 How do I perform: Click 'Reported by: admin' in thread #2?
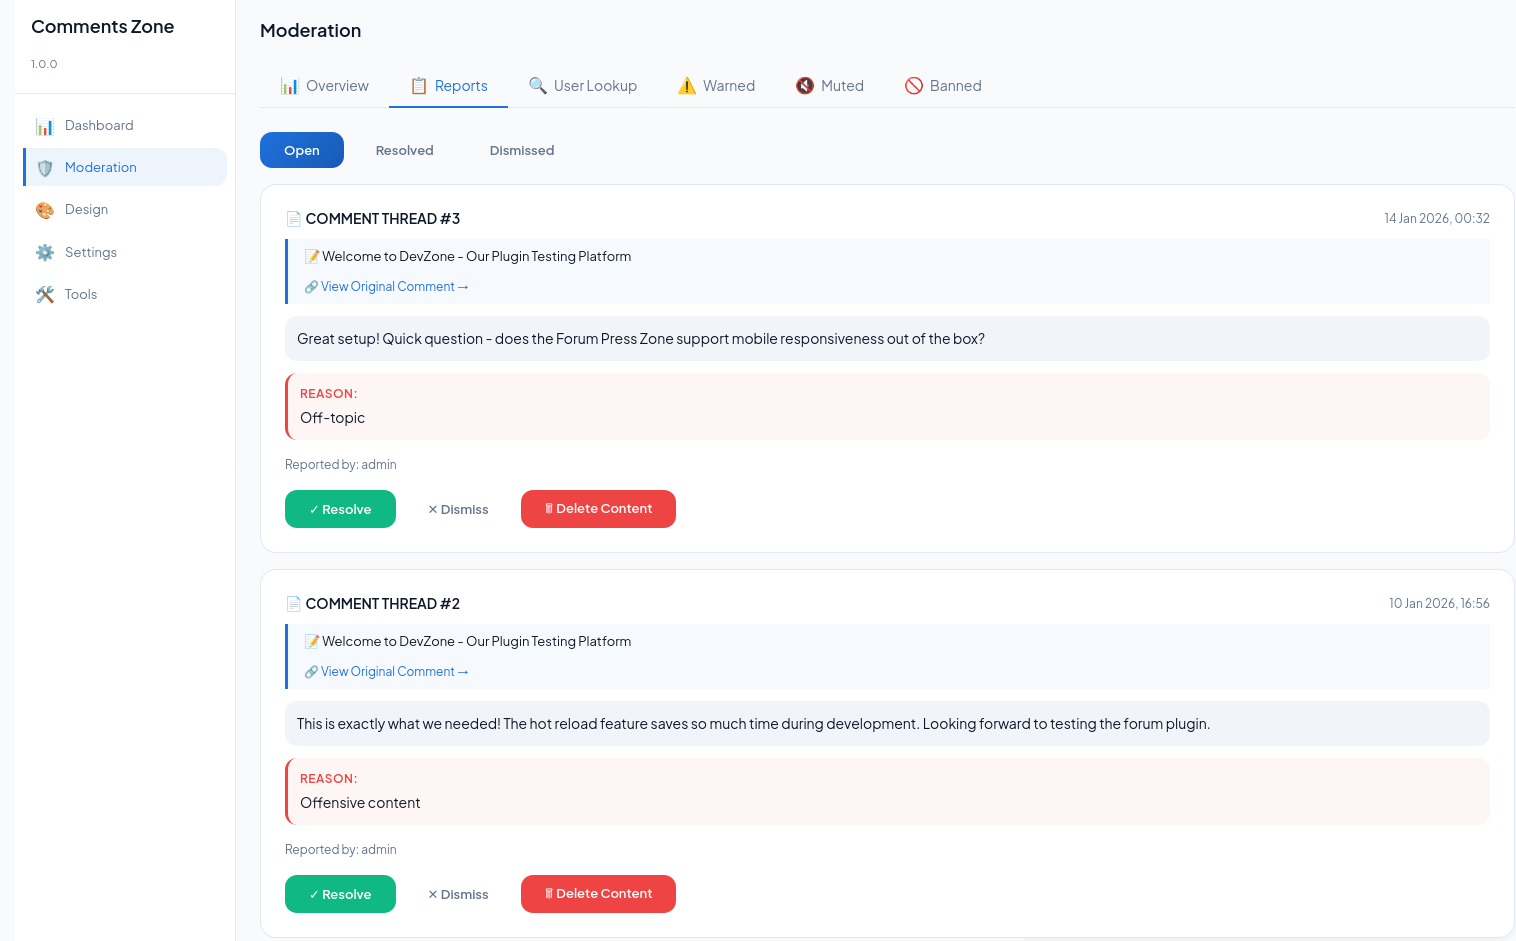coord(341,850)
